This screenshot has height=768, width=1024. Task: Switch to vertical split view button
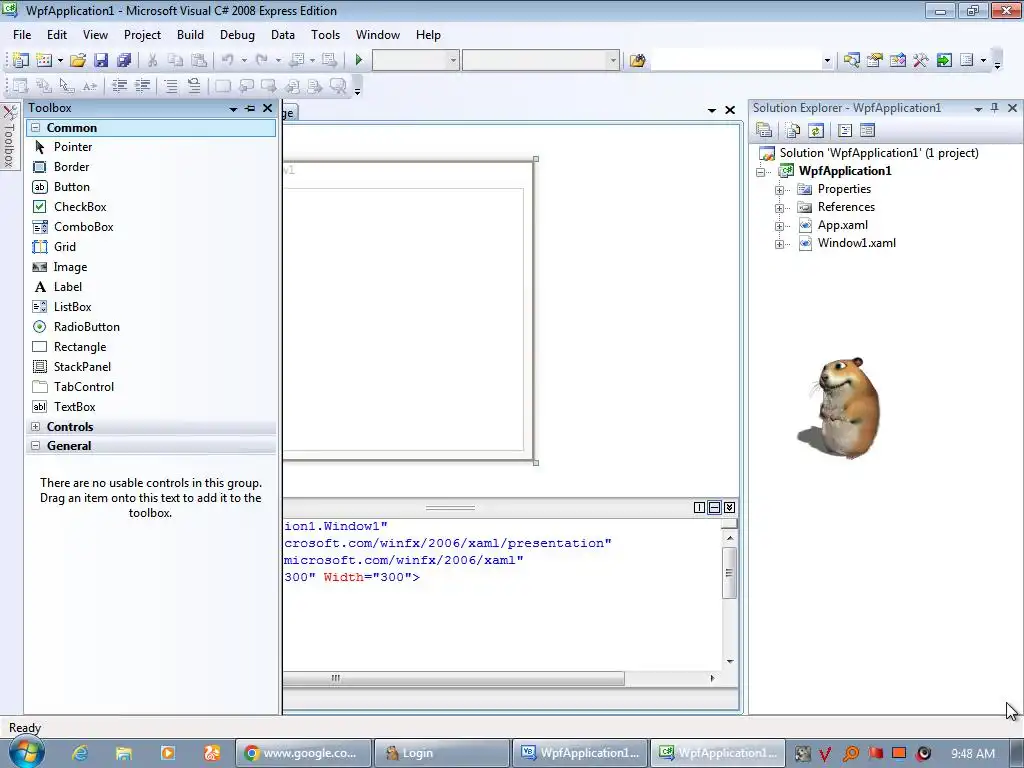(699, 507)
